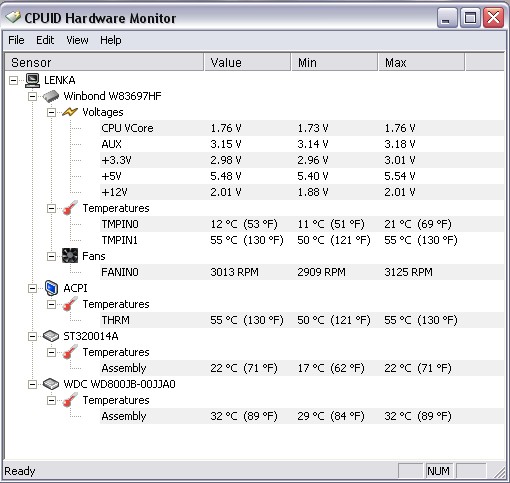Click the LENKA computer icon
510x483 pixels.
coord(32,80)
